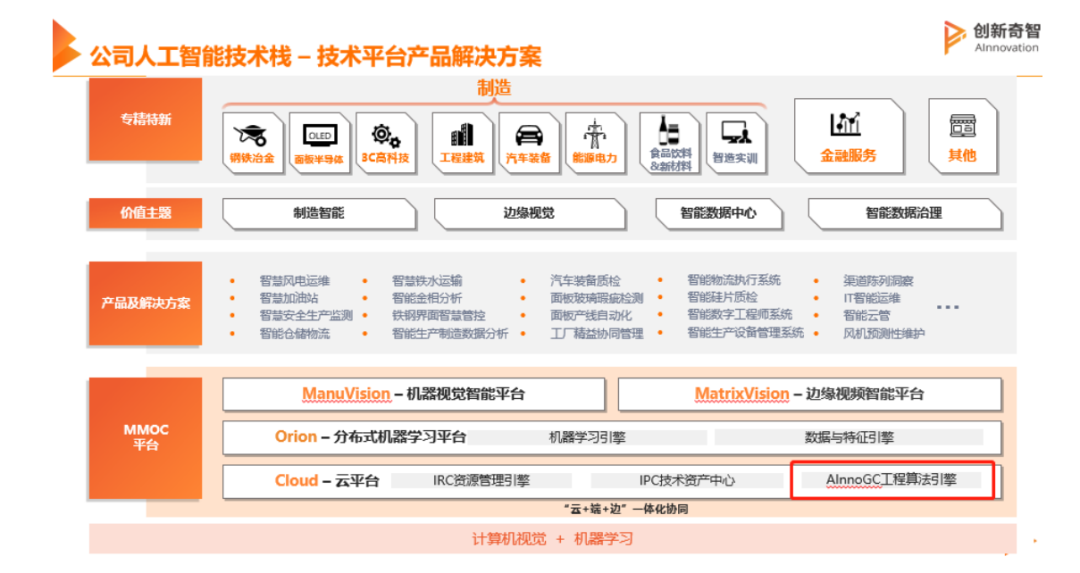Image resolution: width=1080 pixels, height=573 pixels.
Task: Click the 智能物流执行系统 bullet item
Action: point(734,280)
